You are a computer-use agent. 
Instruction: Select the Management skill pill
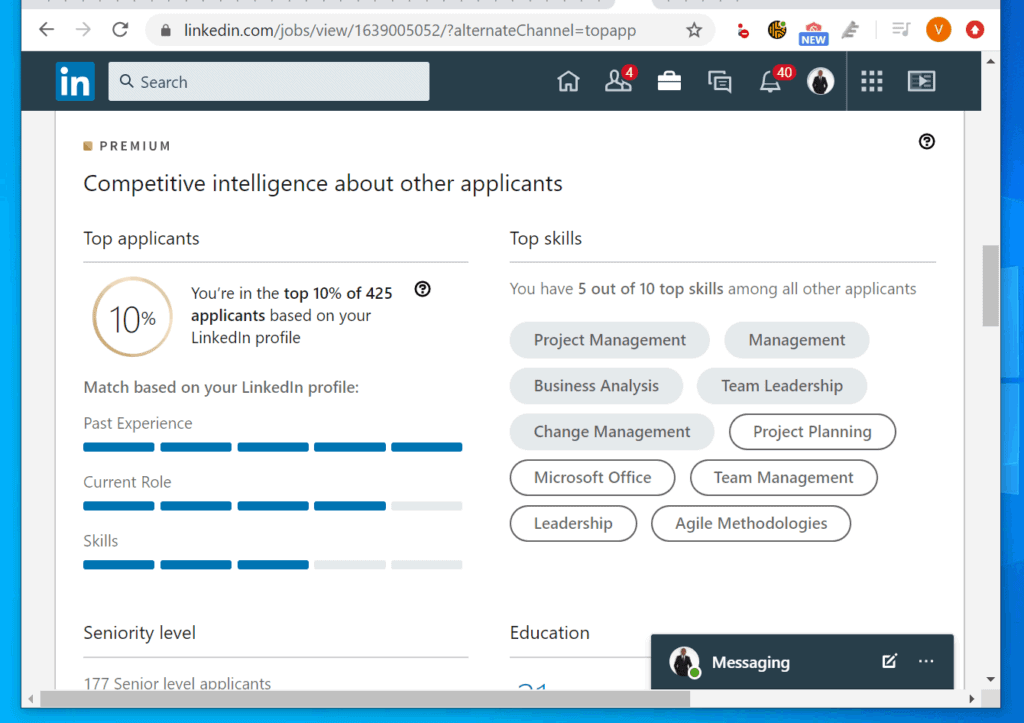pyautogui.click(x=797, y=340)
